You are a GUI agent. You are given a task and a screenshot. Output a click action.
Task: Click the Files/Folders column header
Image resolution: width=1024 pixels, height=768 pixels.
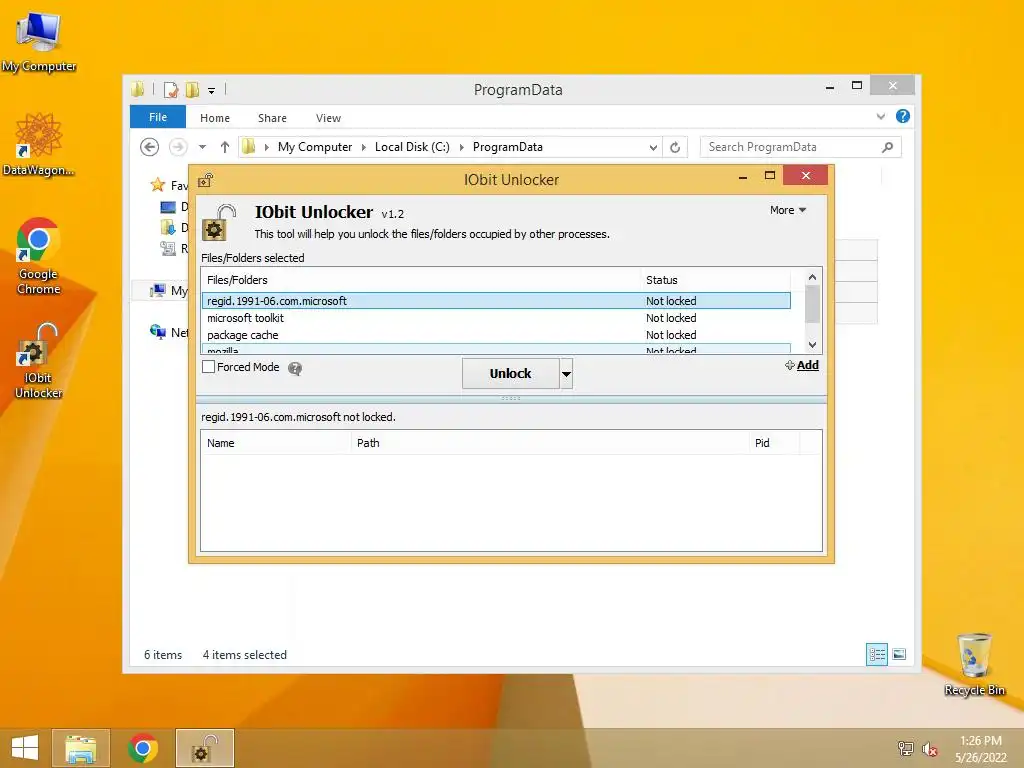pos(421,280)
